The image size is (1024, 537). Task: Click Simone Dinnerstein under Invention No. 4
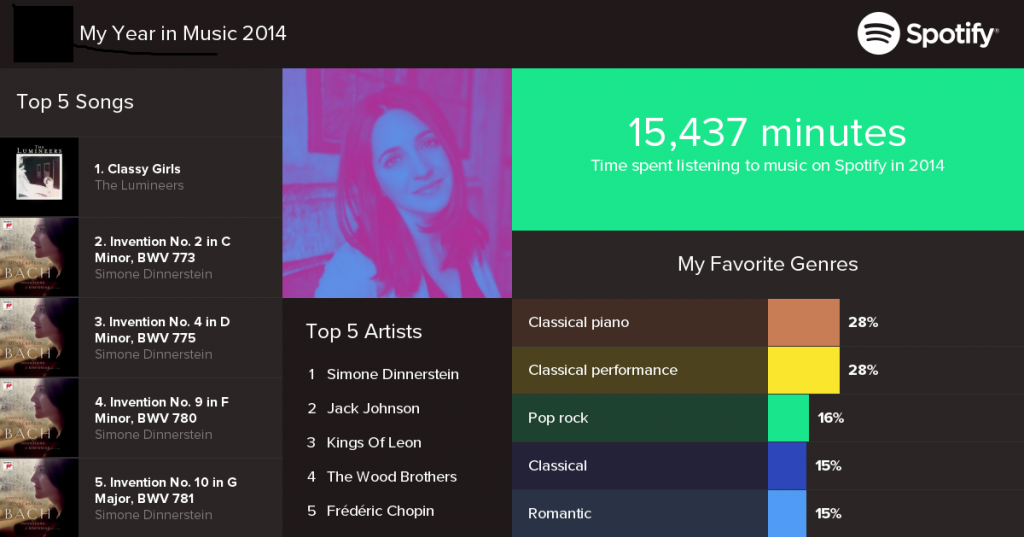(153, 355)
